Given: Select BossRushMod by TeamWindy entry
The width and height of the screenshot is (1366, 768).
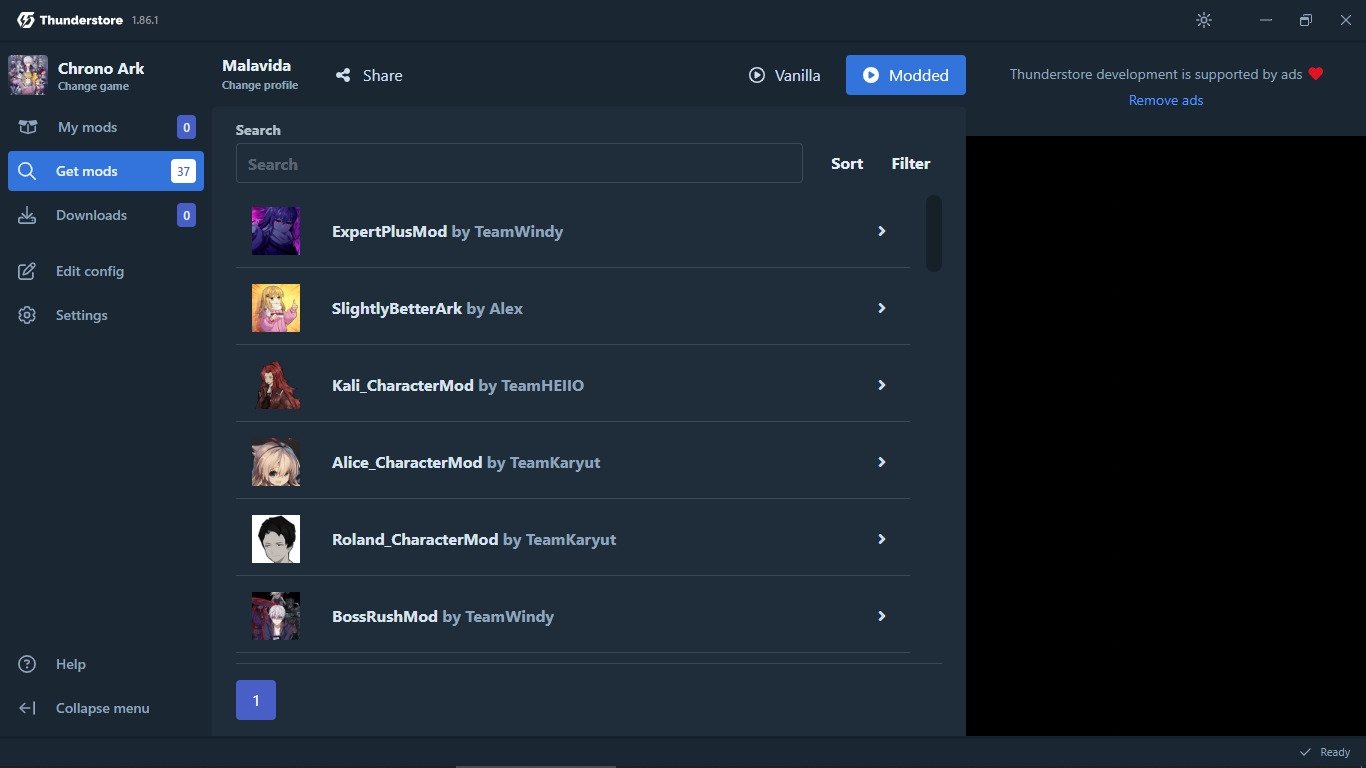Looking at the screenshot, I should pyautogui.click(x=573, y=616).
